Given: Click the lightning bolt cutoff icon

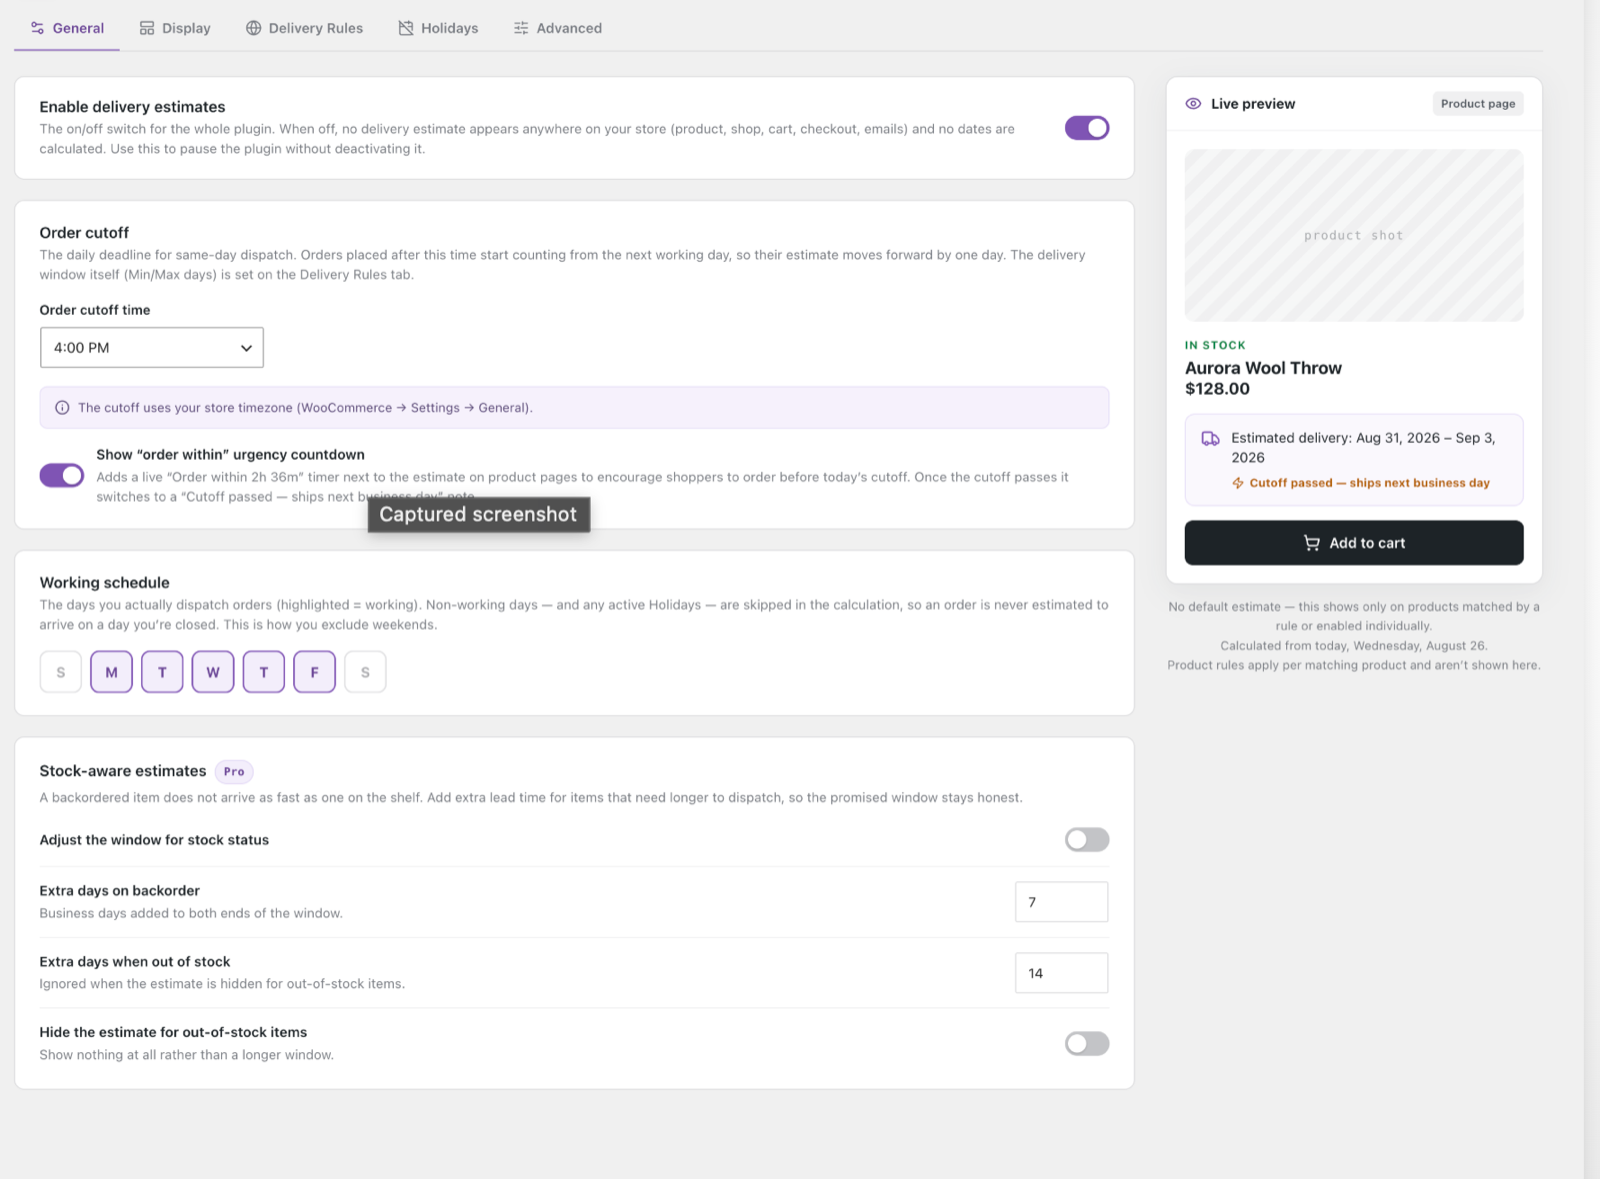Looking at the screenshot, I should [1238, 483].
